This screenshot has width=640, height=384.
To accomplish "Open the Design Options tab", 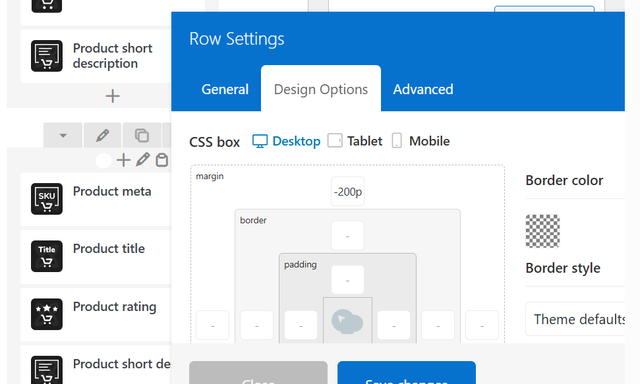I will click(x=321, y=89).
